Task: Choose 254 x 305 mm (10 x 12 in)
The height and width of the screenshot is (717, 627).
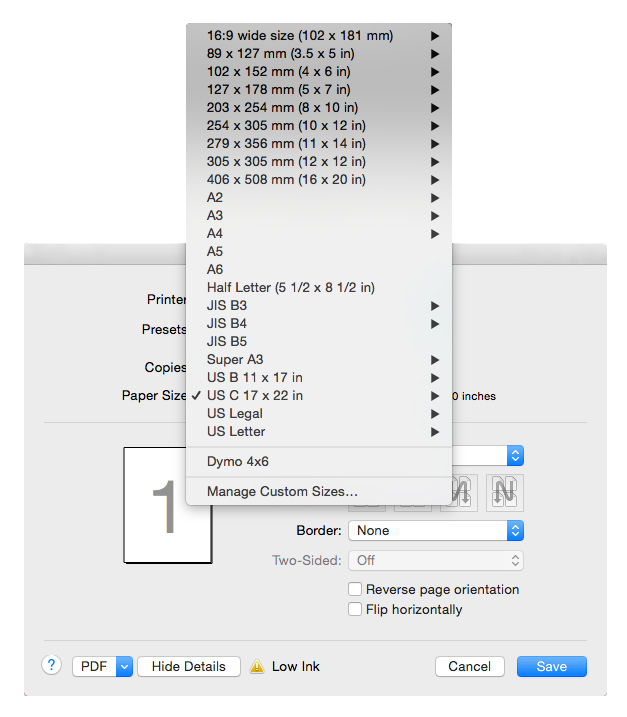Action: tap(319, 126)
